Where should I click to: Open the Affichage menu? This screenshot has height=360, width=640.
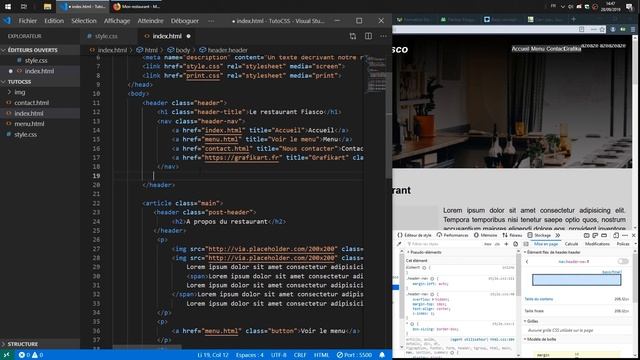tap(117, 21)
